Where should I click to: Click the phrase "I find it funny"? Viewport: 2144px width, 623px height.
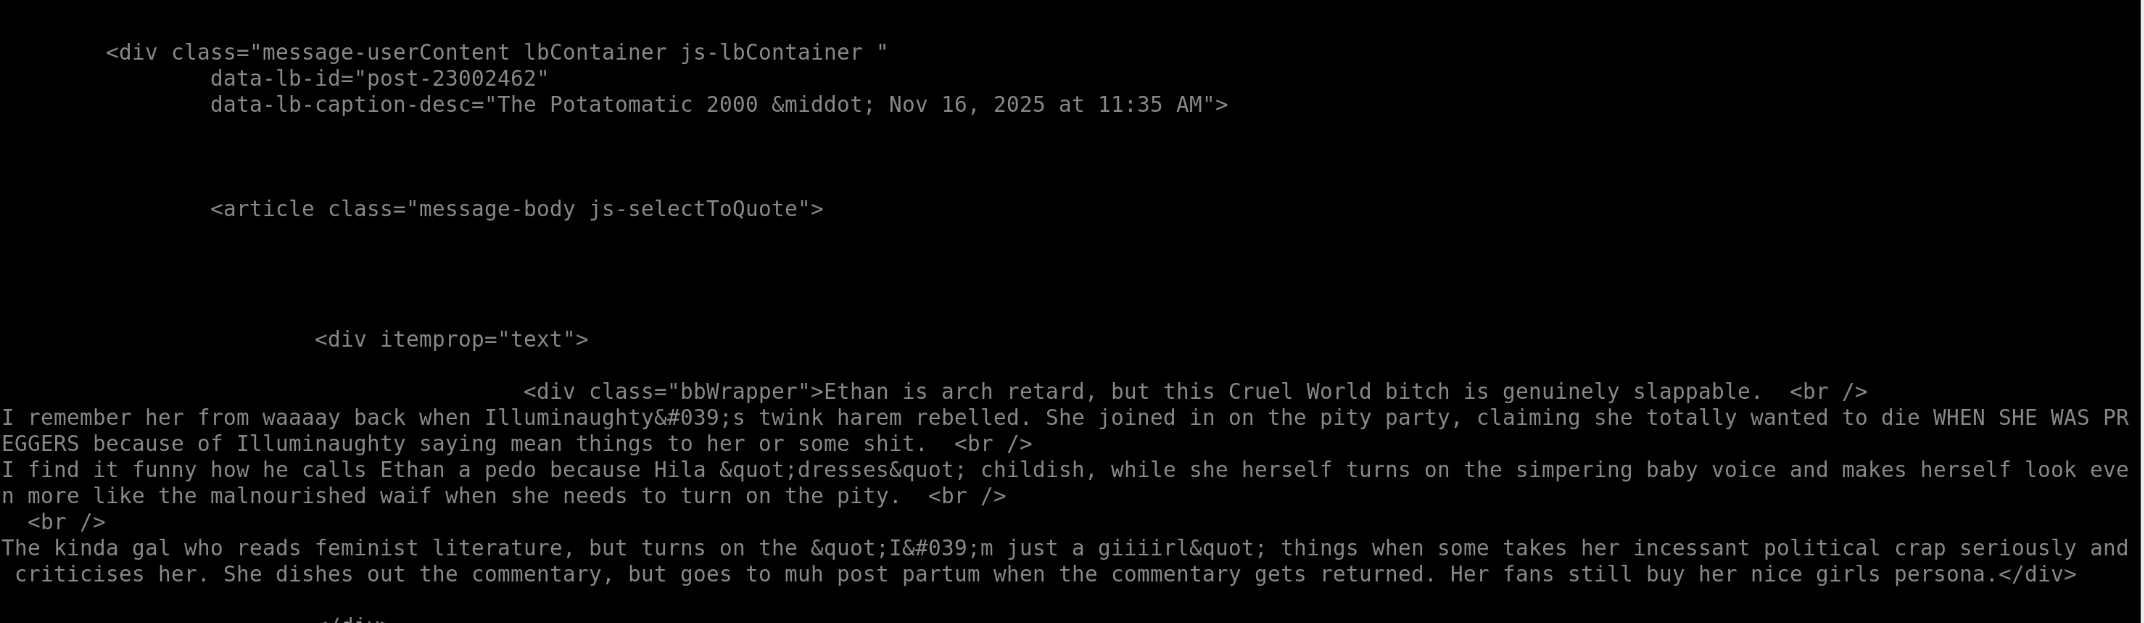[x=99, y=470]
